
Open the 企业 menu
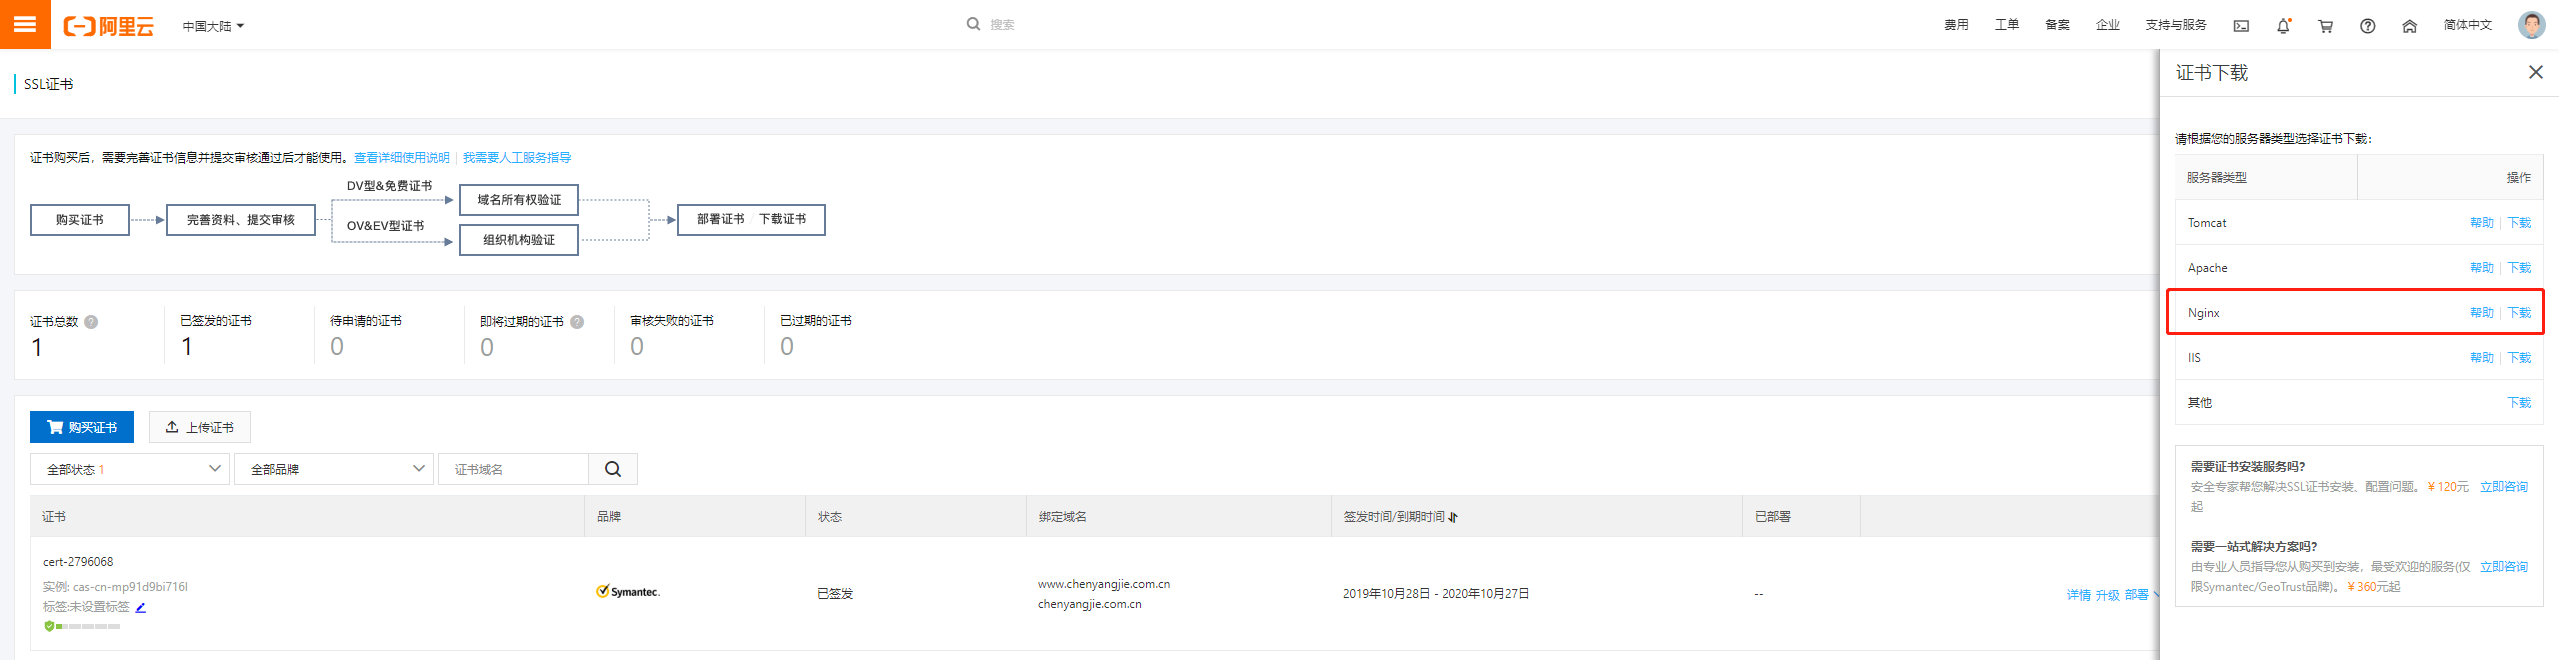2108,25
